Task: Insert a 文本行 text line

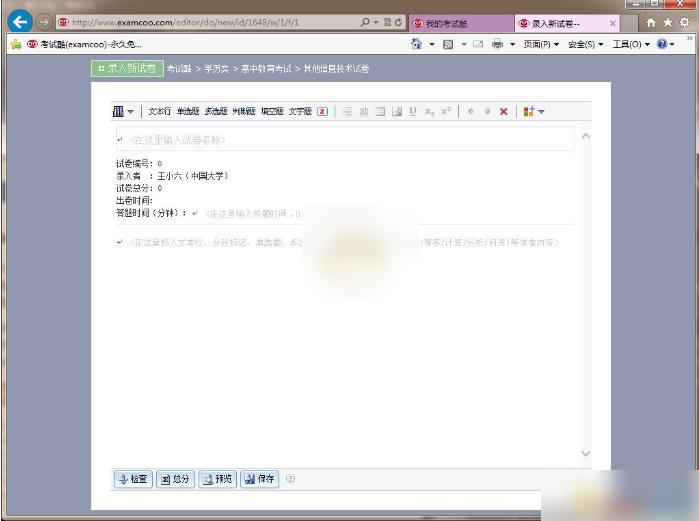Action: pos(160,111)
